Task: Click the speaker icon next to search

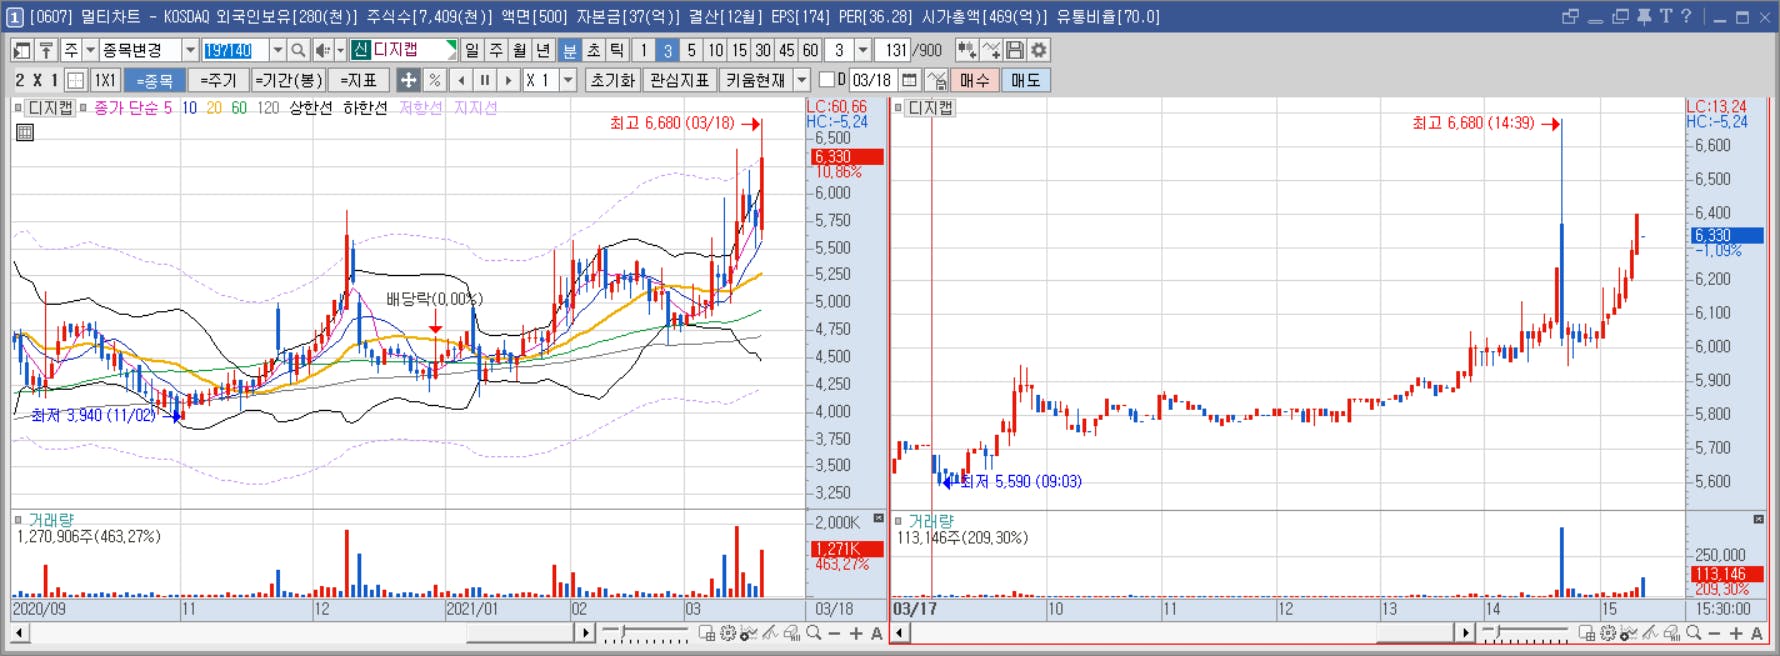Action: 322,50
